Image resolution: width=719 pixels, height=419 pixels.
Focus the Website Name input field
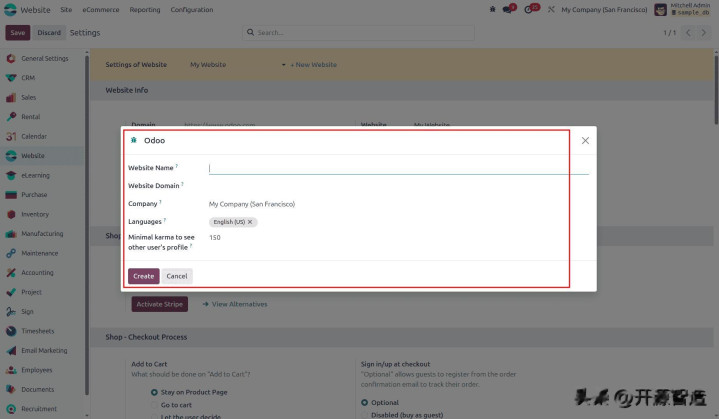coord(398,168)
